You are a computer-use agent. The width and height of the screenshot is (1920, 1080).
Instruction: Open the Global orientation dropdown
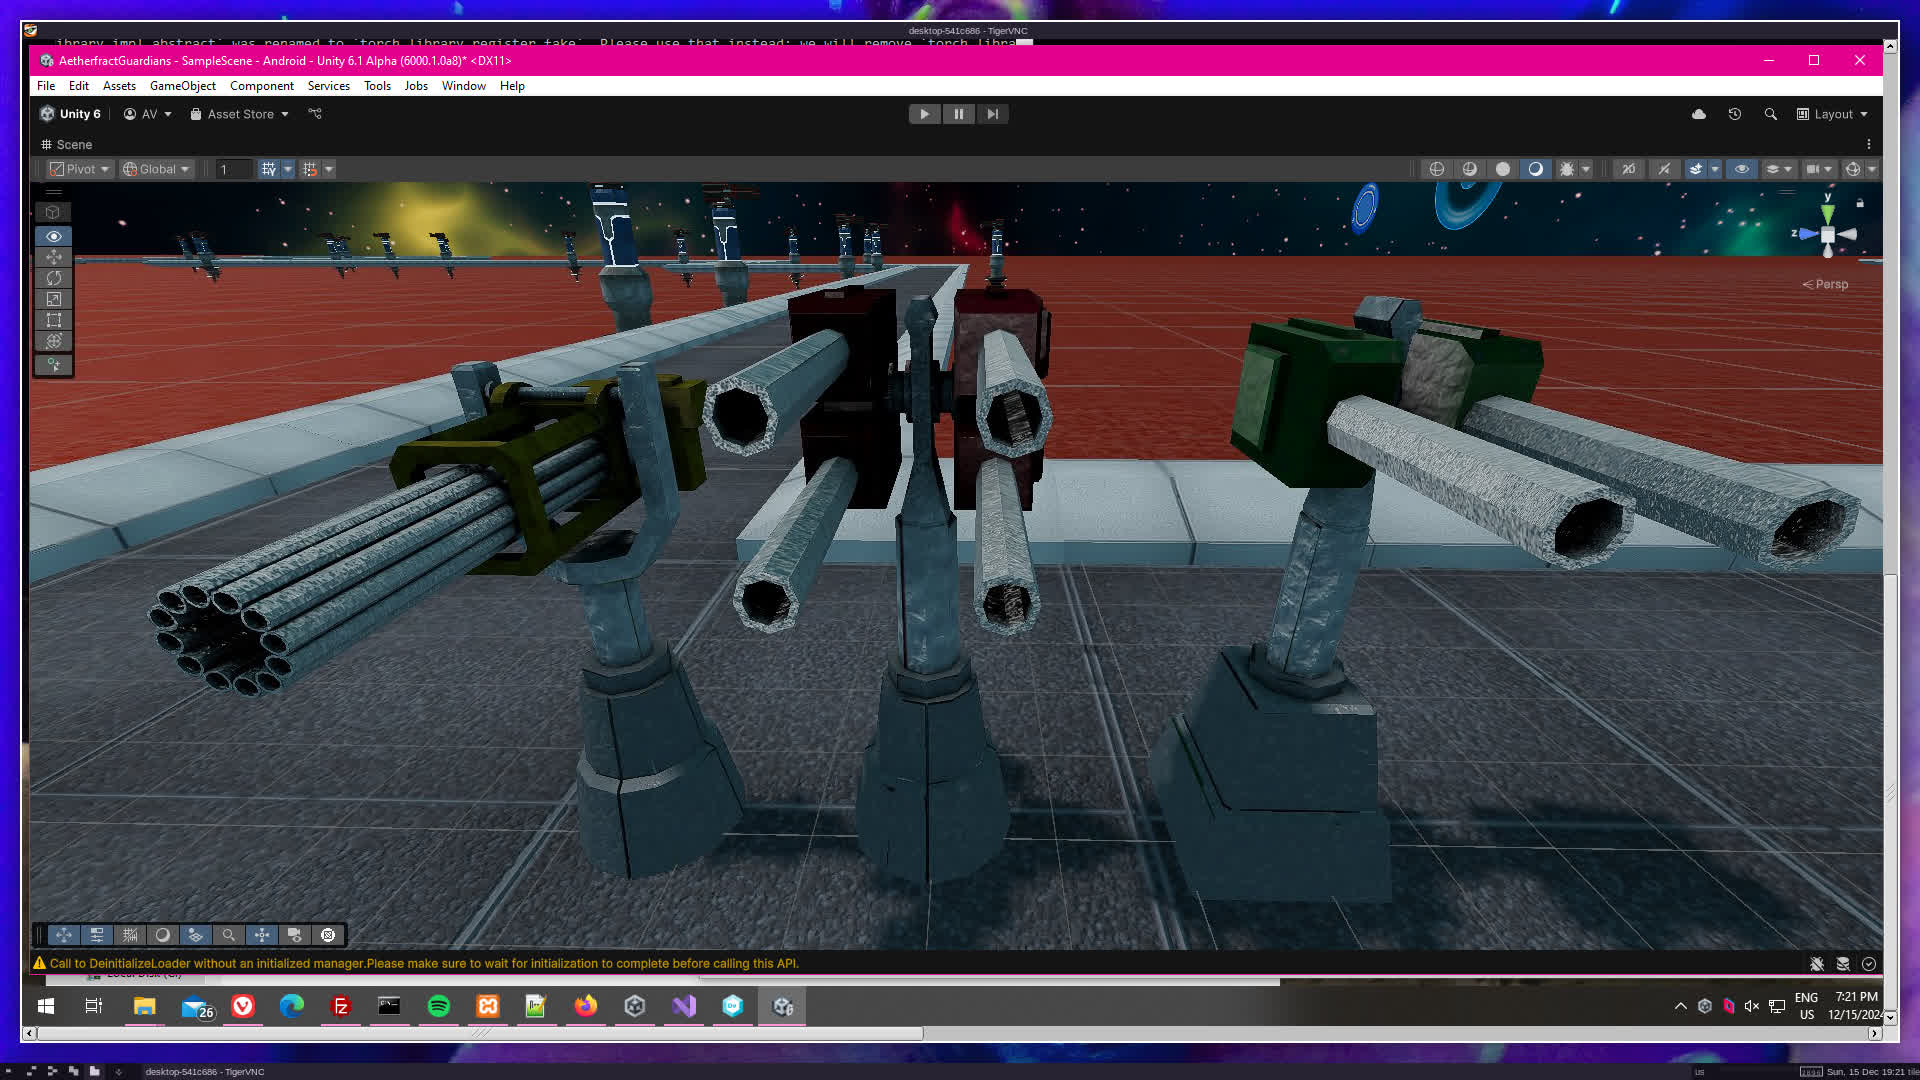point(156,169)
